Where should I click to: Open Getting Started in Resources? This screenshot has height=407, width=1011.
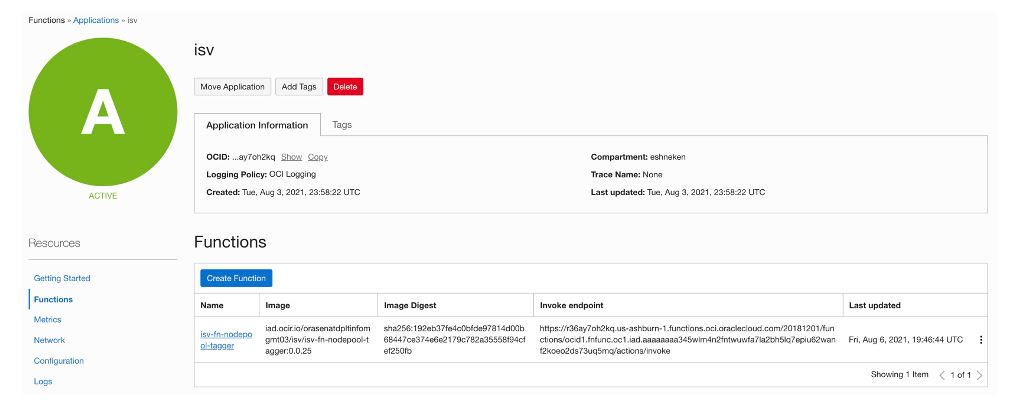click(62, 278)
